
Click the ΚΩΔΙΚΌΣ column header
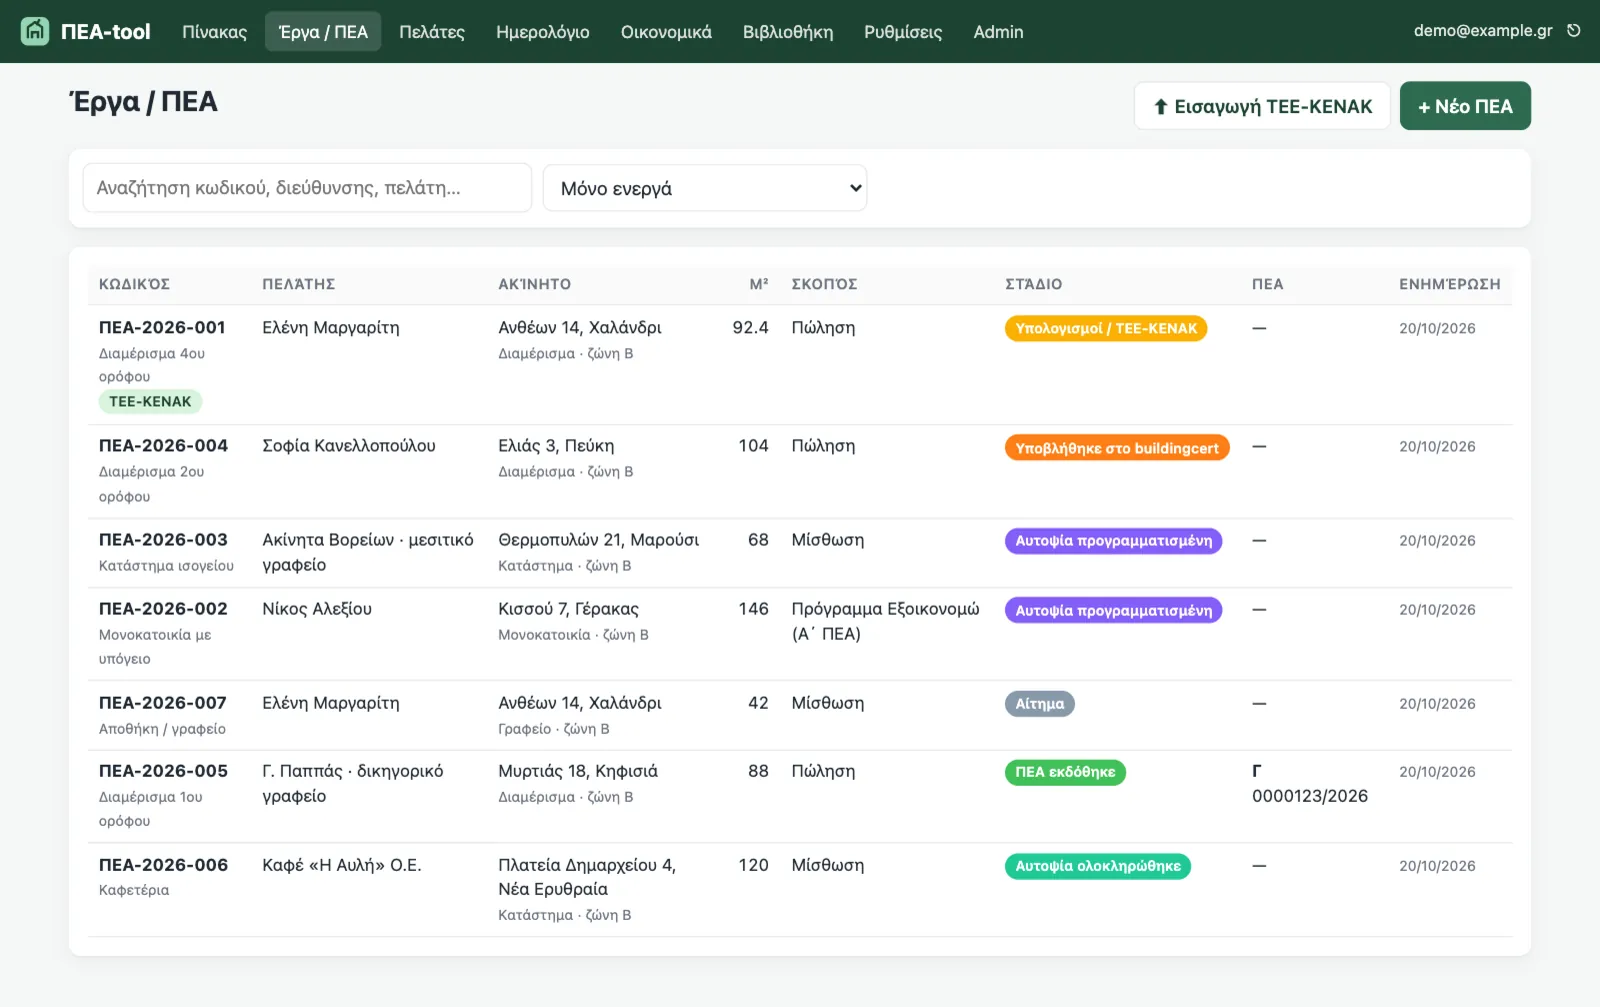tap(134, 284)
